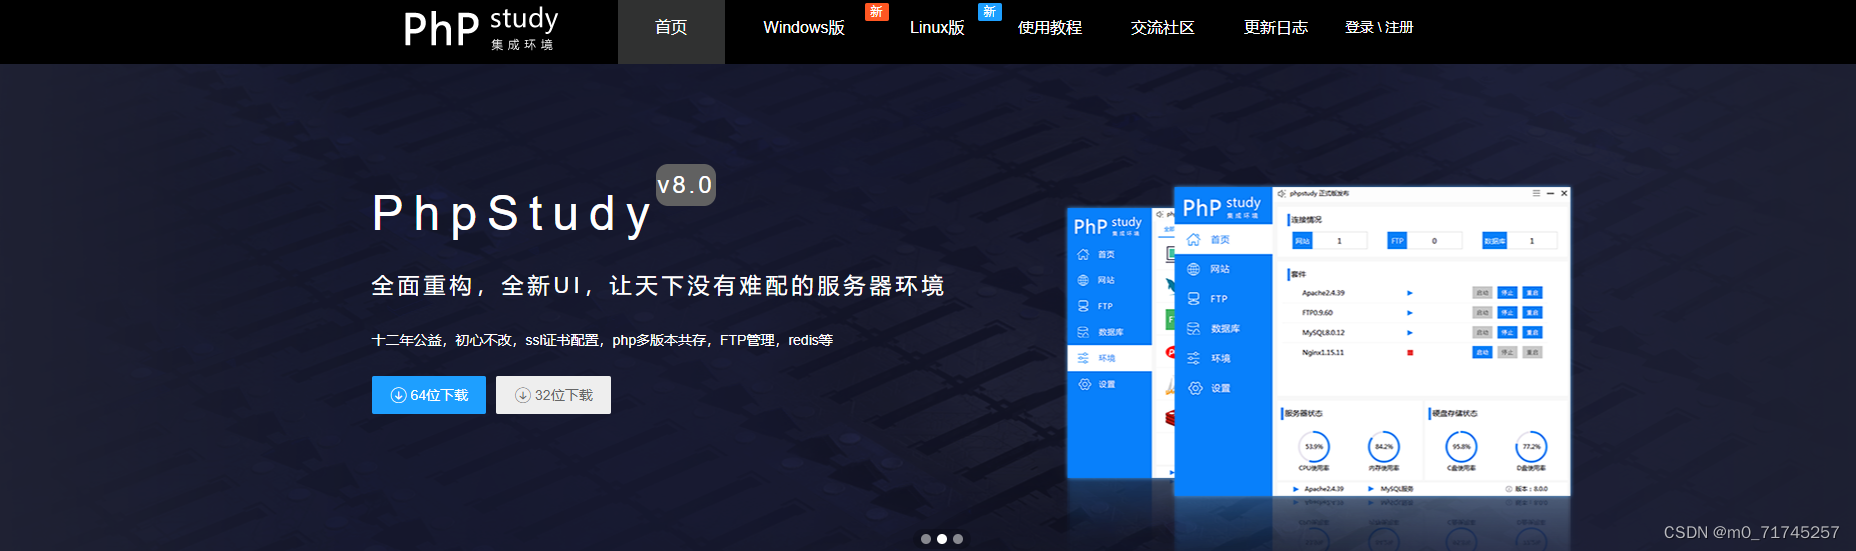The image size is (1856, 551).
Task: Select the middle carousel dot
Action: click(x=942, y=539)
